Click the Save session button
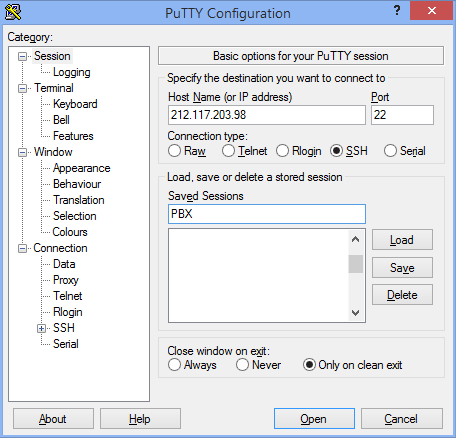 (x=402, y=268)
